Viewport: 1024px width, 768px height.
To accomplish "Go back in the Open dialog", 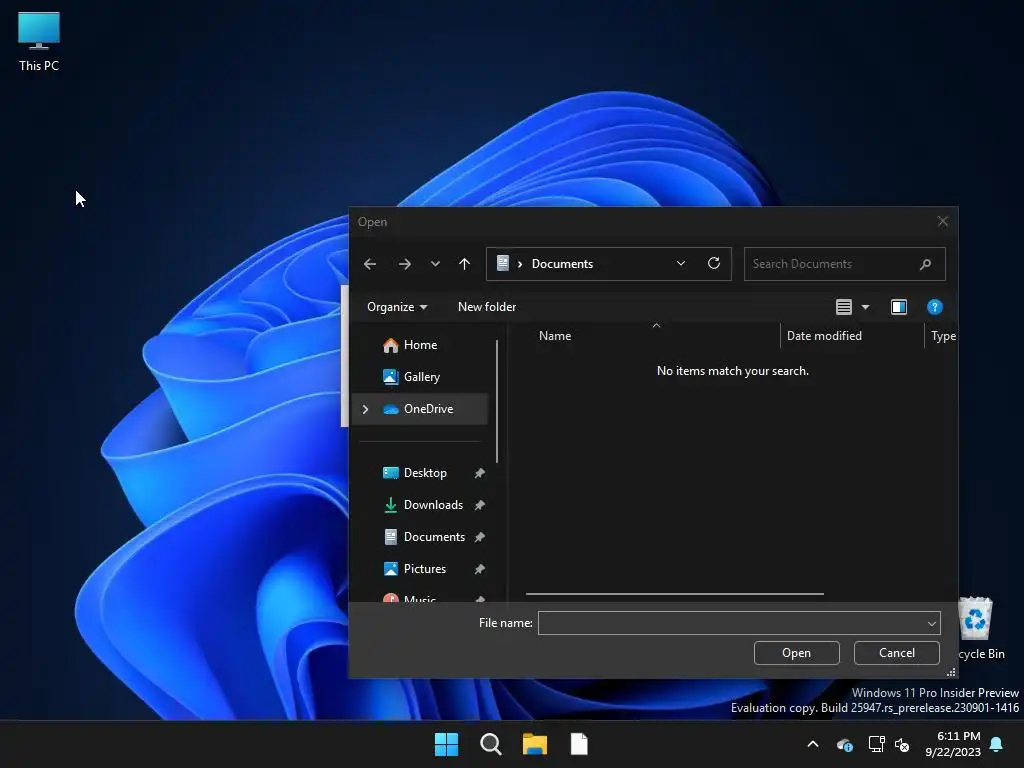I will [x=370, y=264].
